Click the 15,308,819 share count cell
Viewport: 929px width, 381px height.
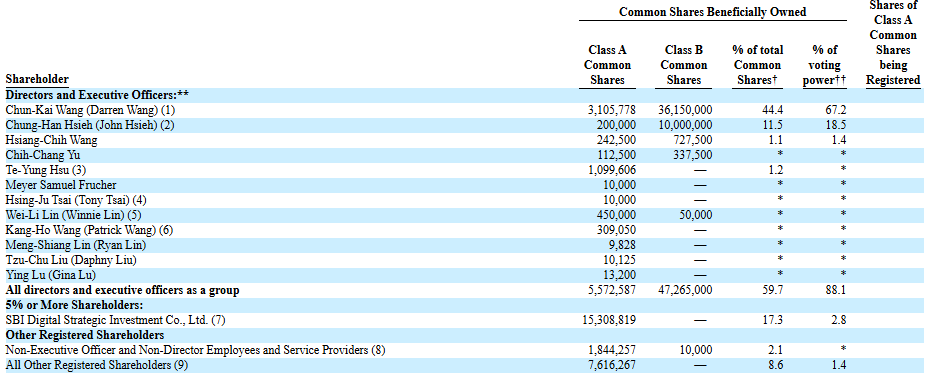610,320
